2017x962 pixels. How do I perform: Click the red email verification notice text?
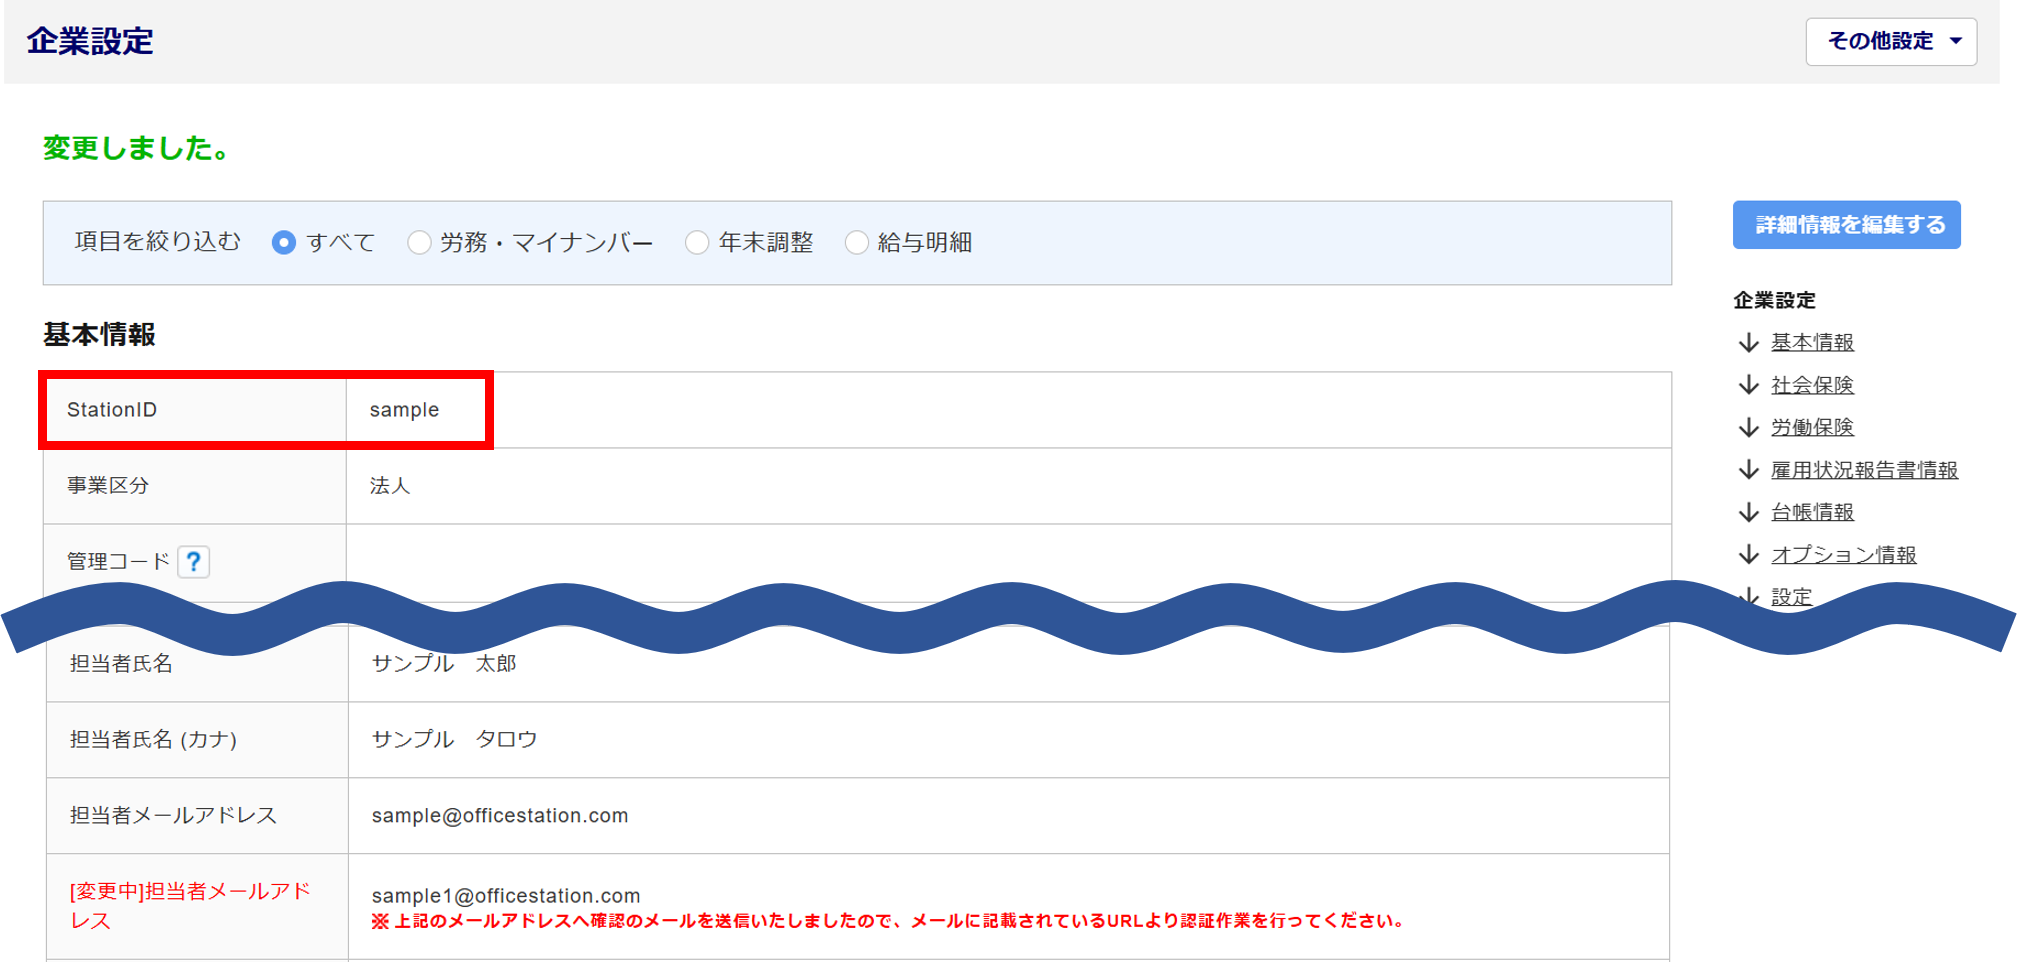[888, 921]
